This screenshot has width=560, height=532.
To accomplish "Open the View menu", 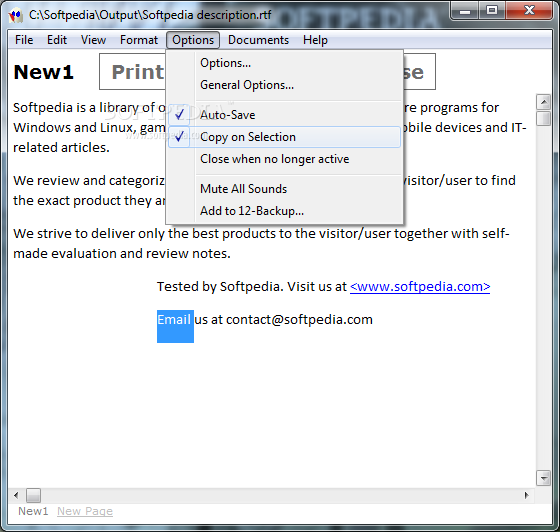I will 93,40.
